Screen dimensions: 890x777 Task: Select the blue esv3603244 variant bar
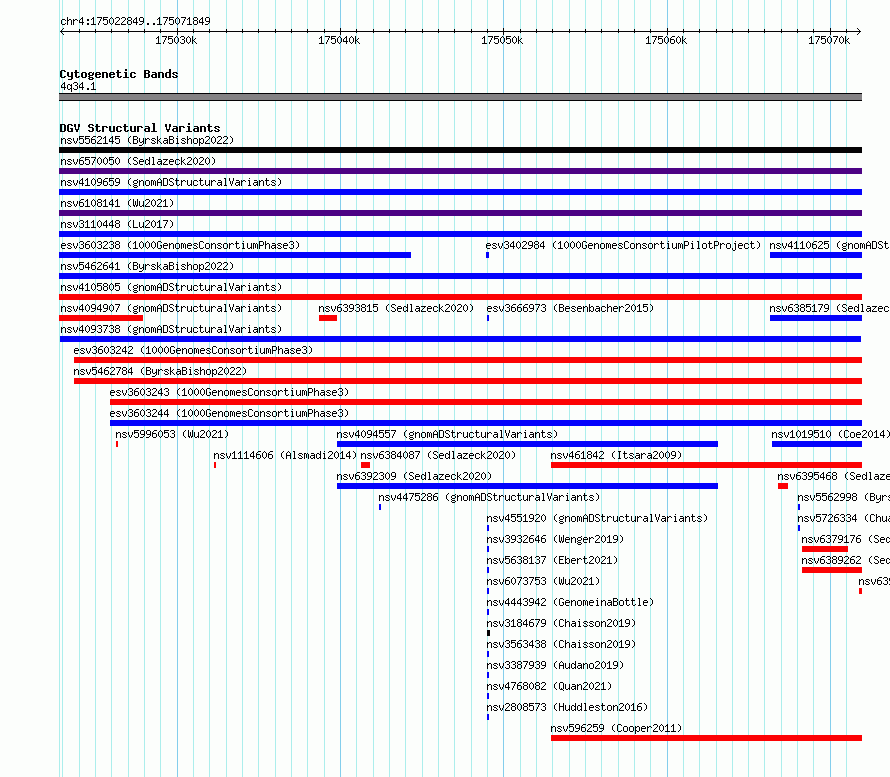pyautogui.click(x=486, y=423)
